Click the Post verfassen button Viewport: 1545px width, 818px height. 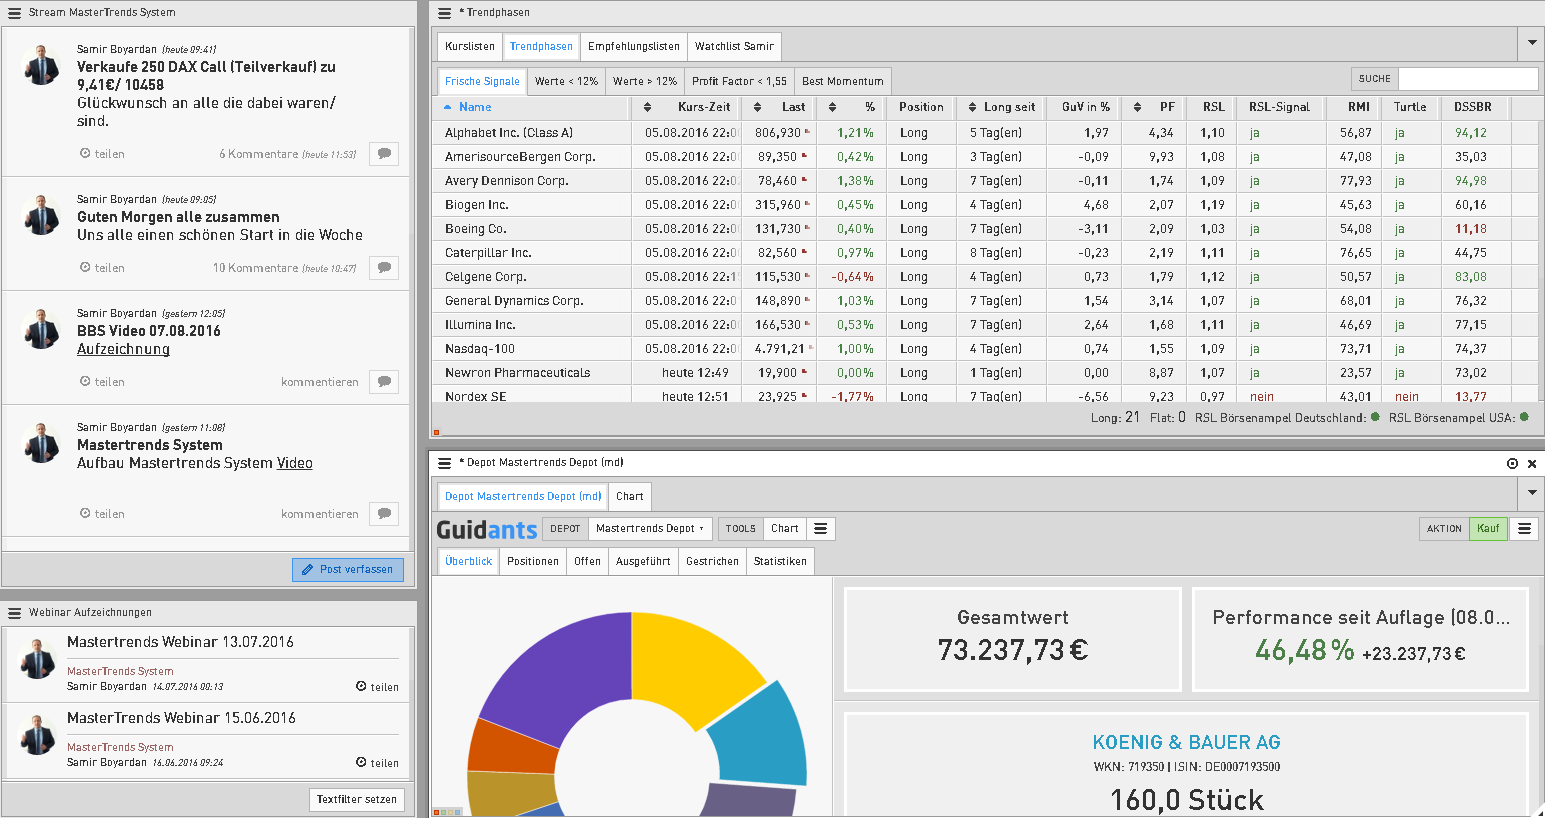pyautogui.click(x=348, y=569)
